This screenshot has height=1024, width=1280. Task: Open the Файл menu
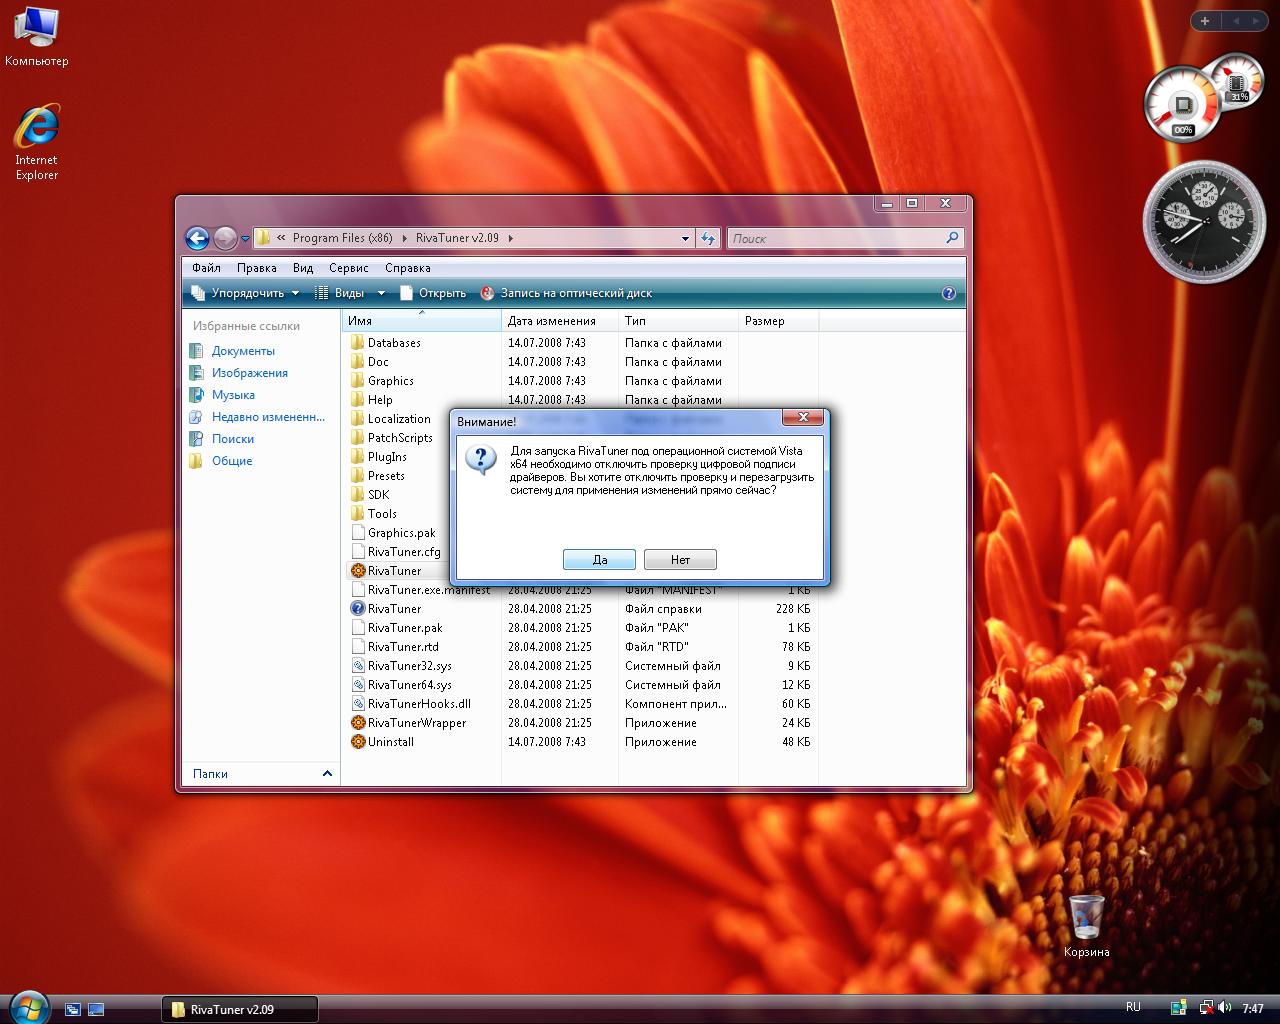click(x=206, y=268)
